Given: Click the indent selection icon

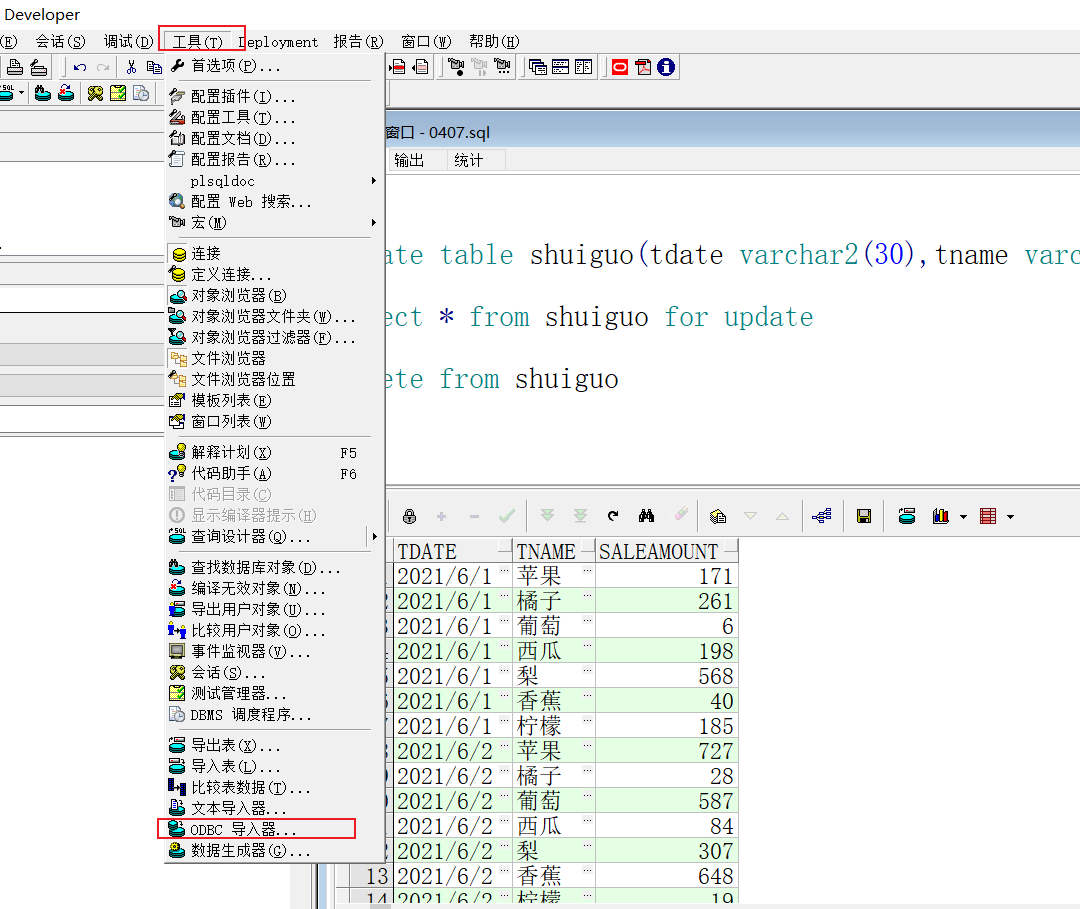Looking at the screenshot, I should (398, 67).
